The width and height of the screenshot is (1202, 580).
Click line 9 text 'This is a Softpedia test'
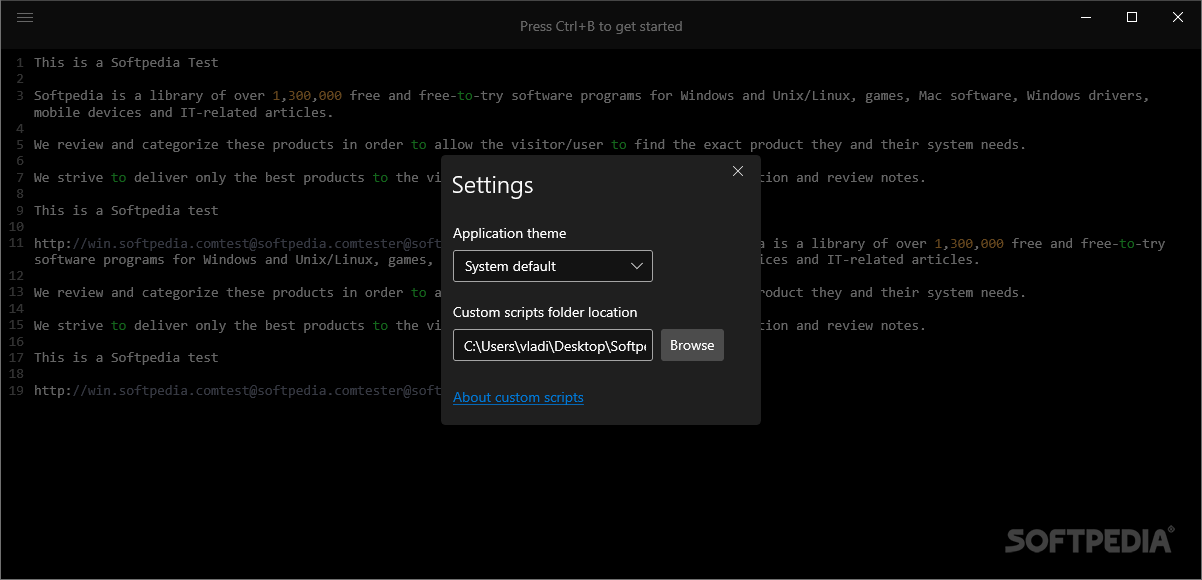[x=126, y=210]
